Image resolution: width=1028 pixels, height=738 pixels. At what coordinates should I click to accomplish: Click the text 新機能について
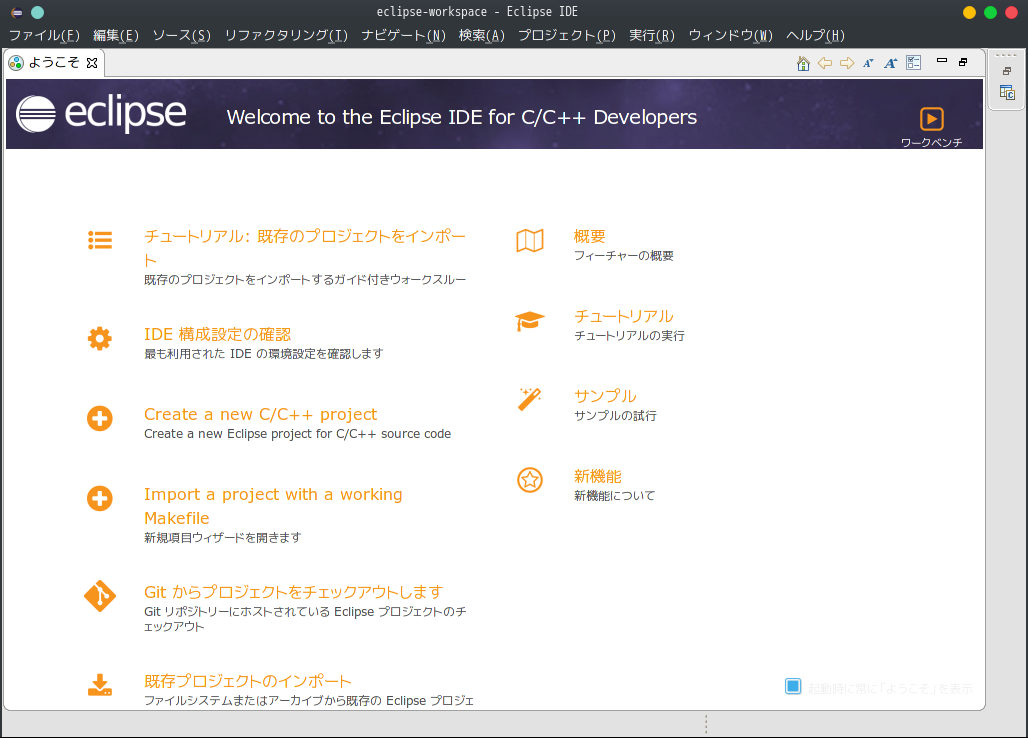tap(614, 495)
